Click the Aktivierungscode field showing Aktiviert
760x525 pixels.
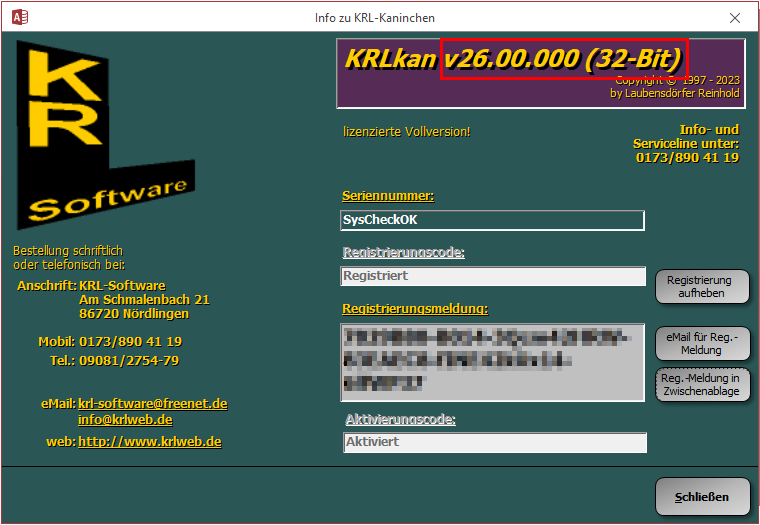pos(495,442)
